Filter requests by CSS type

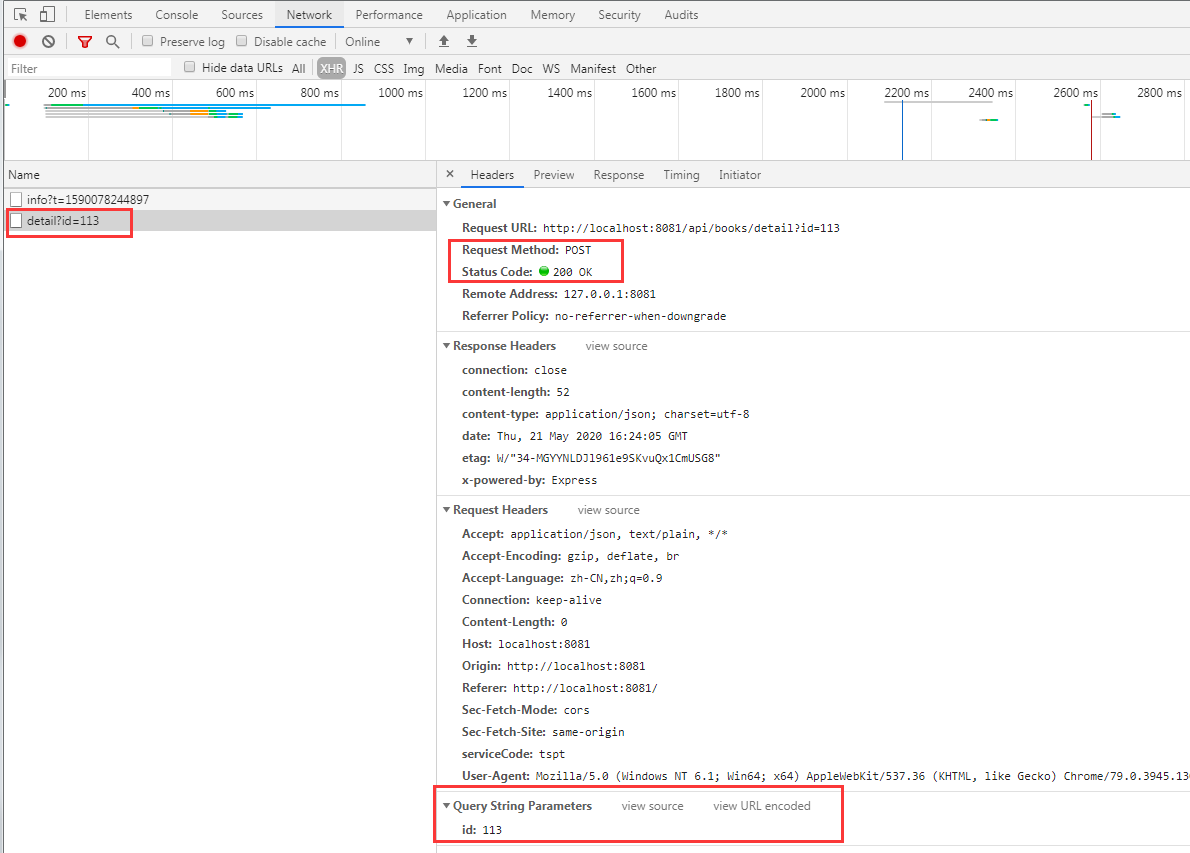(384, 68)
